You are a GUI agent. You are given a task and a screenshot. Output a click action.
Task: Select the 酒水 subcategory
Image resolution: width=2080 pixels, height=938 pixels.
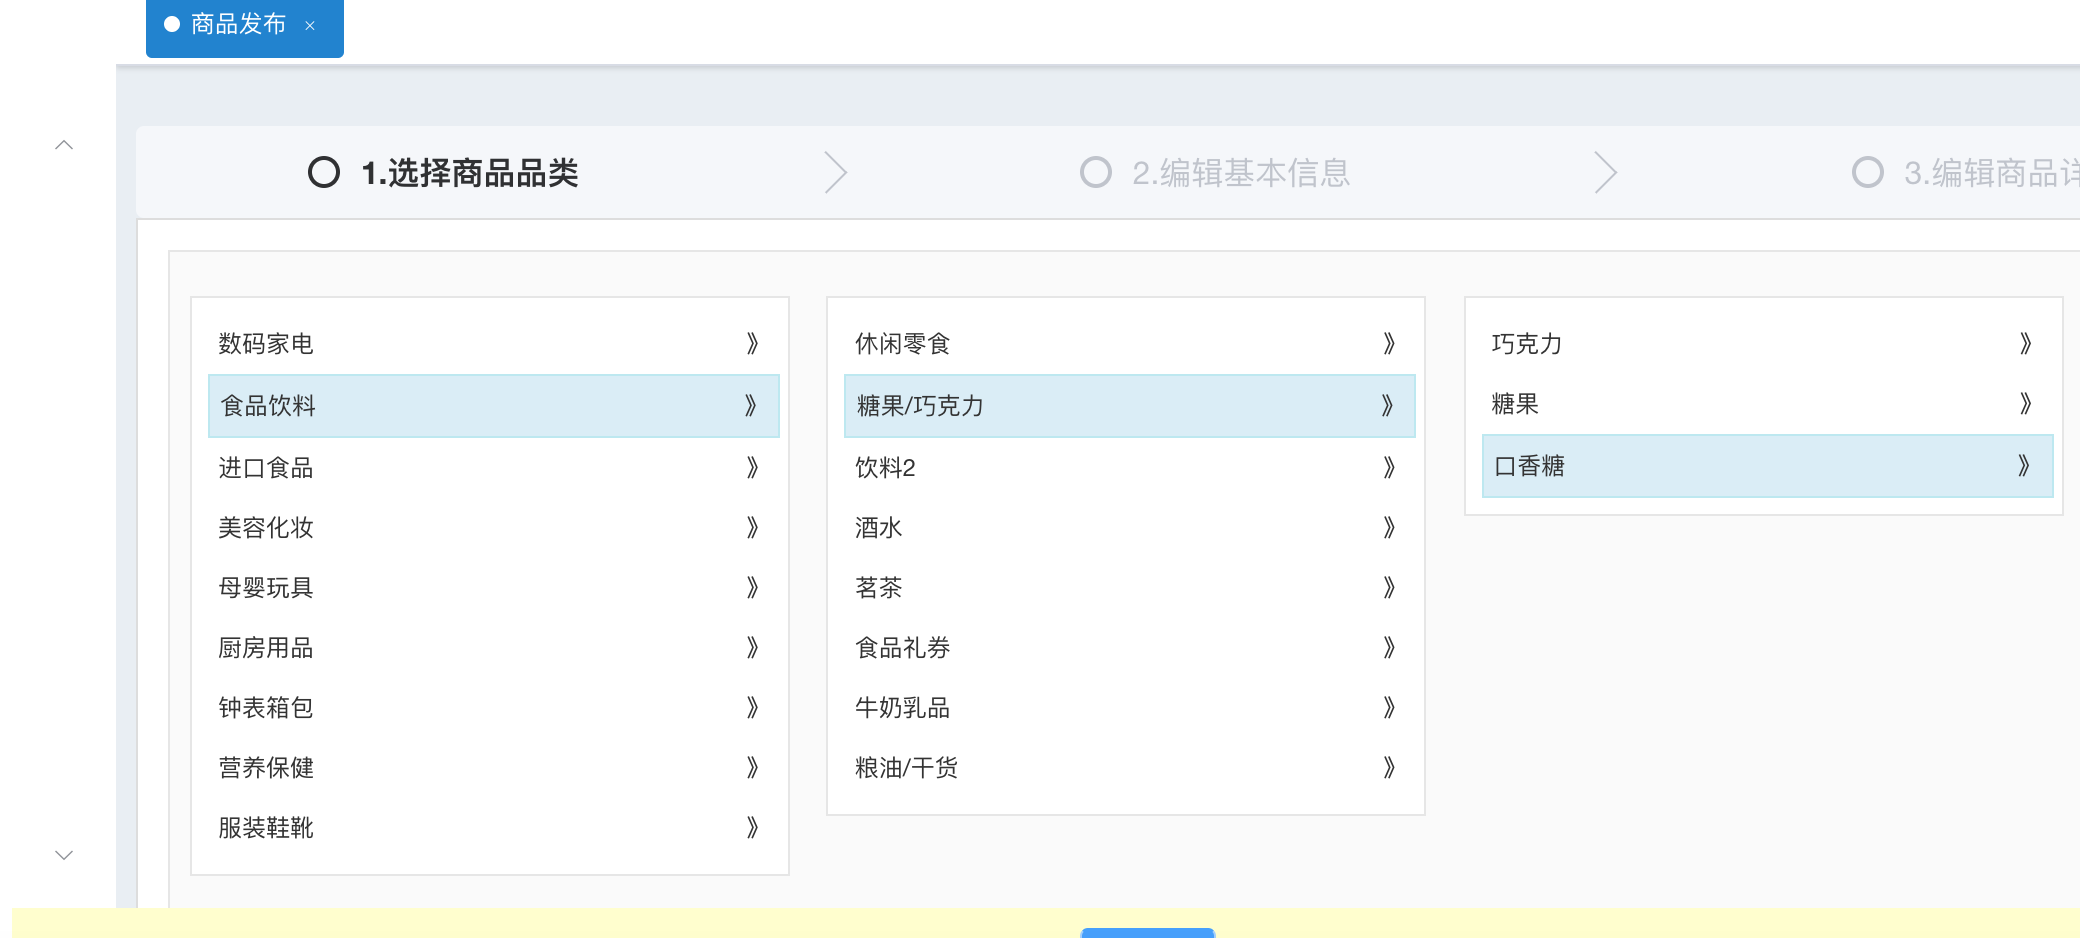tap(1129, 528)
